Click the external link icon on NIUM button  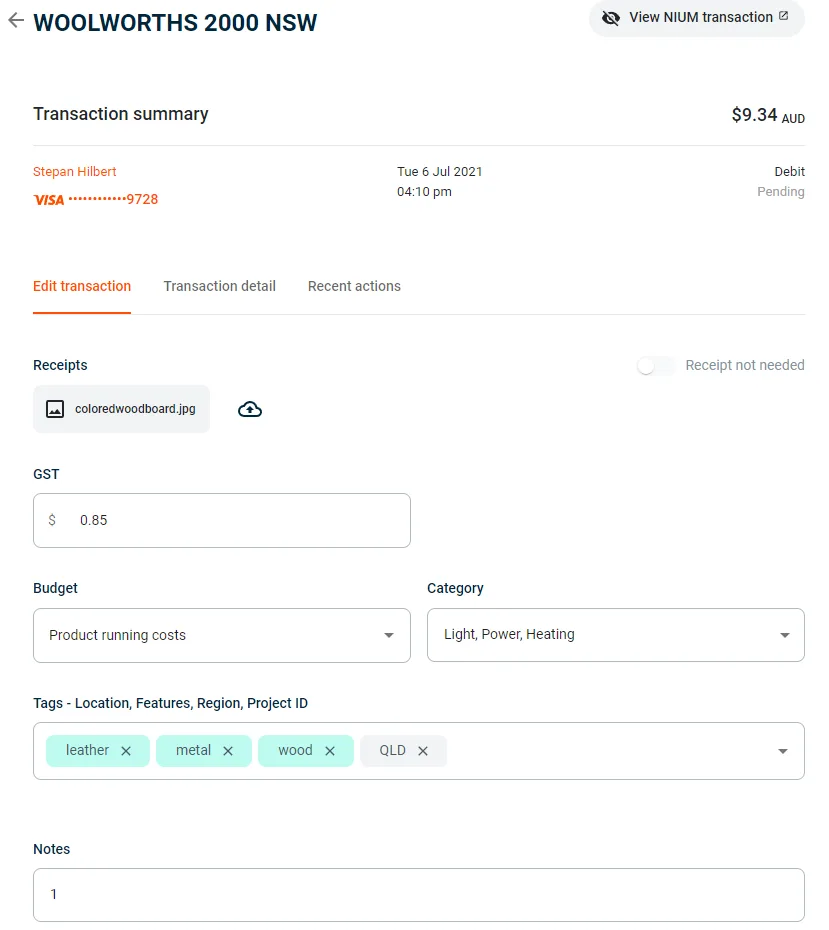(x=784, y=16)
